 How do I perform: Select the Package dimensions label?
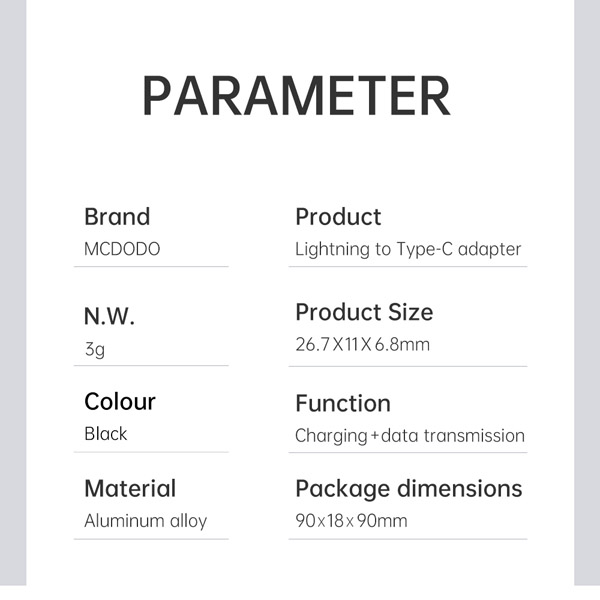pyautogui.click(x=409, y=489)
